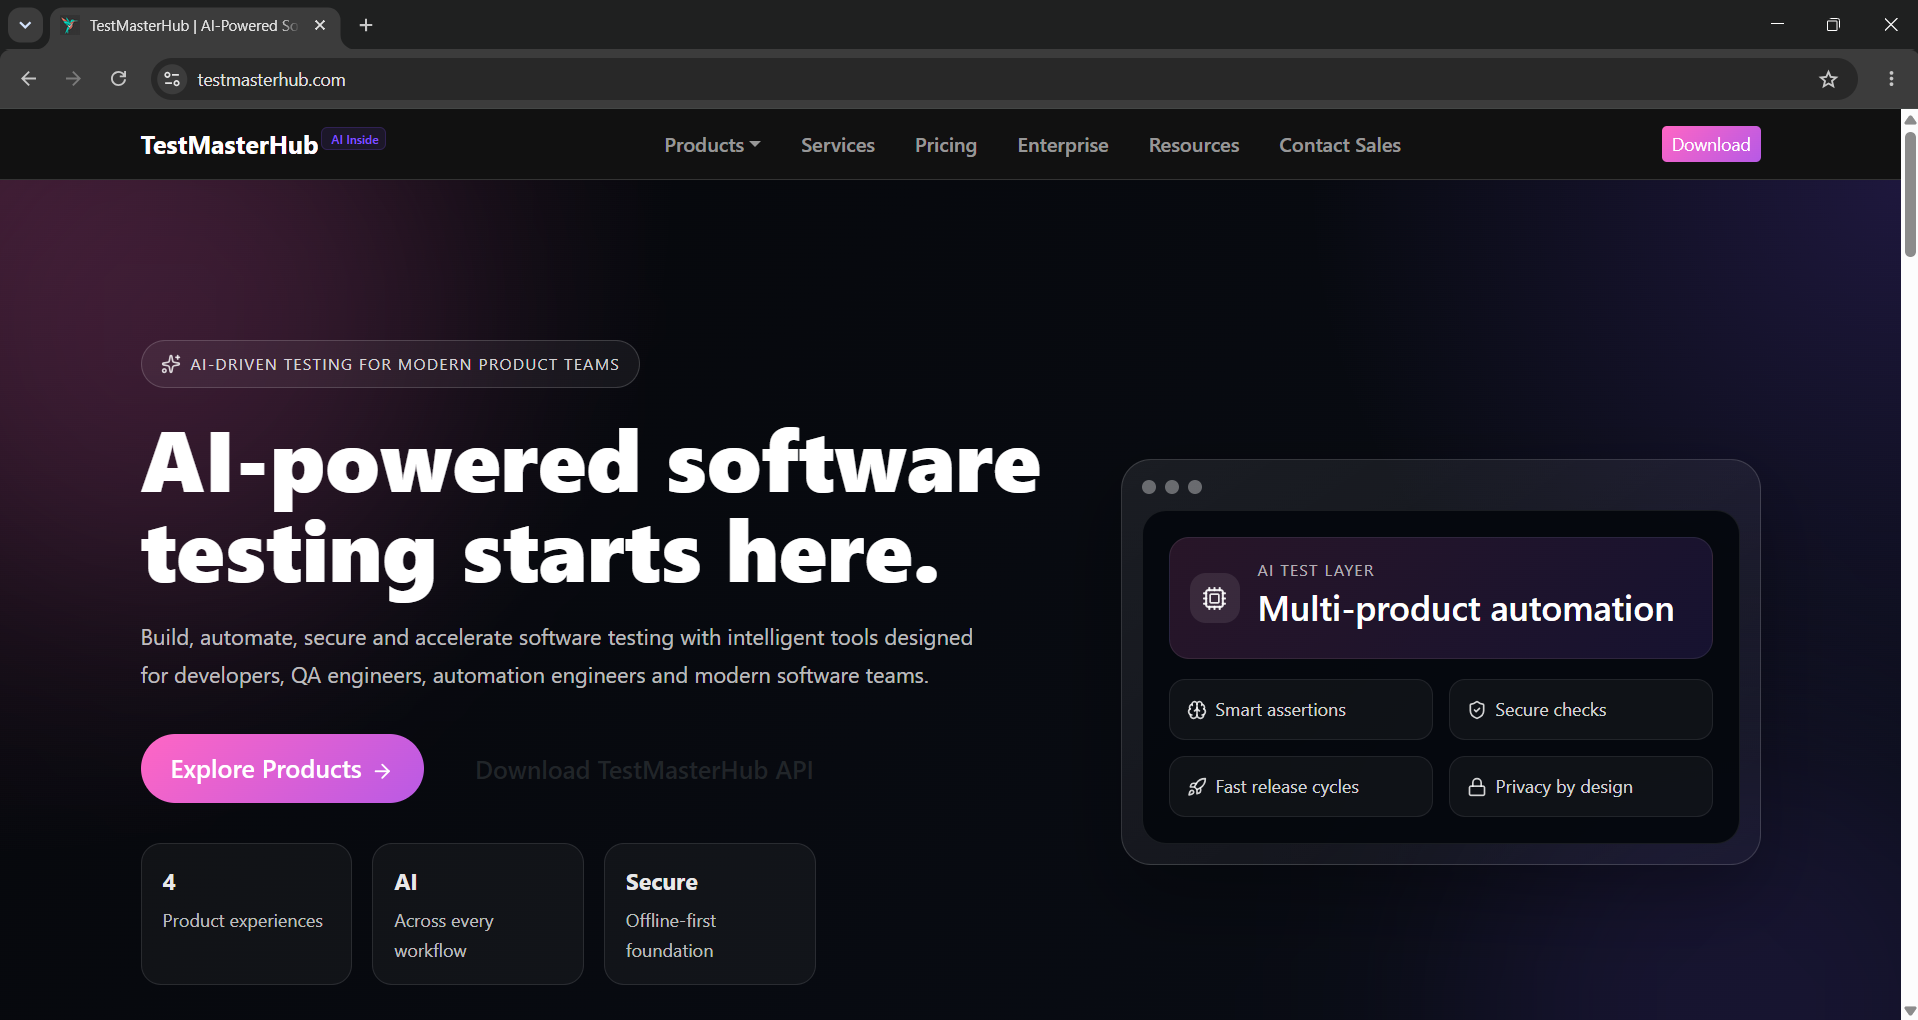Open the Services nav item
This screenshot has width=1918, height=1020.
(838, 145)
